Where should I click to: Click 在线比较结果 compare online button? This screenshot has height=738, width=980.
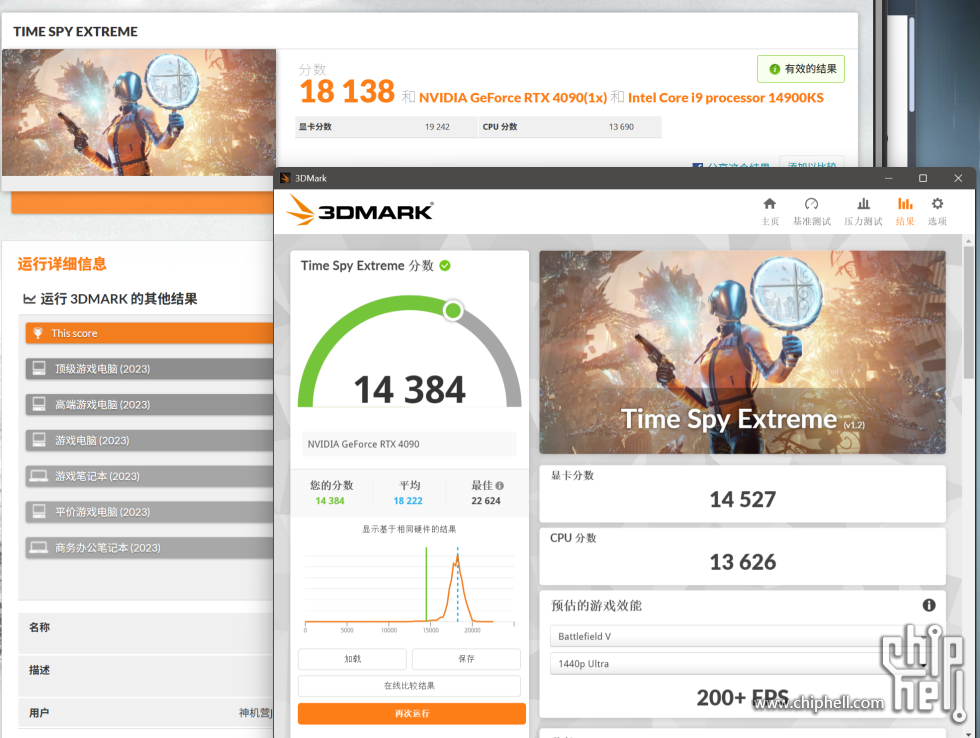[x=410, y=686]
